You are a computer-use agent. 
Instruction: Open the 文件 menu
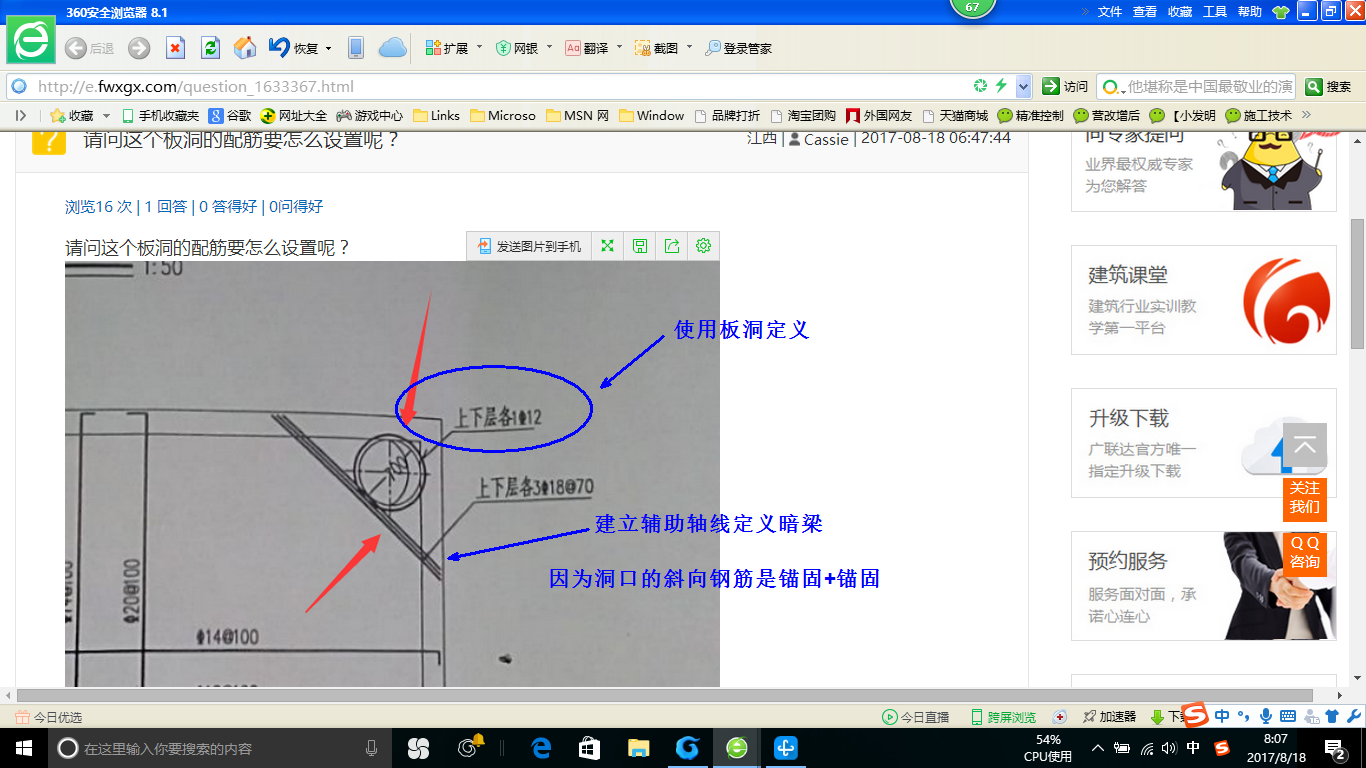pyautogui.click(x=1110, y=12)
